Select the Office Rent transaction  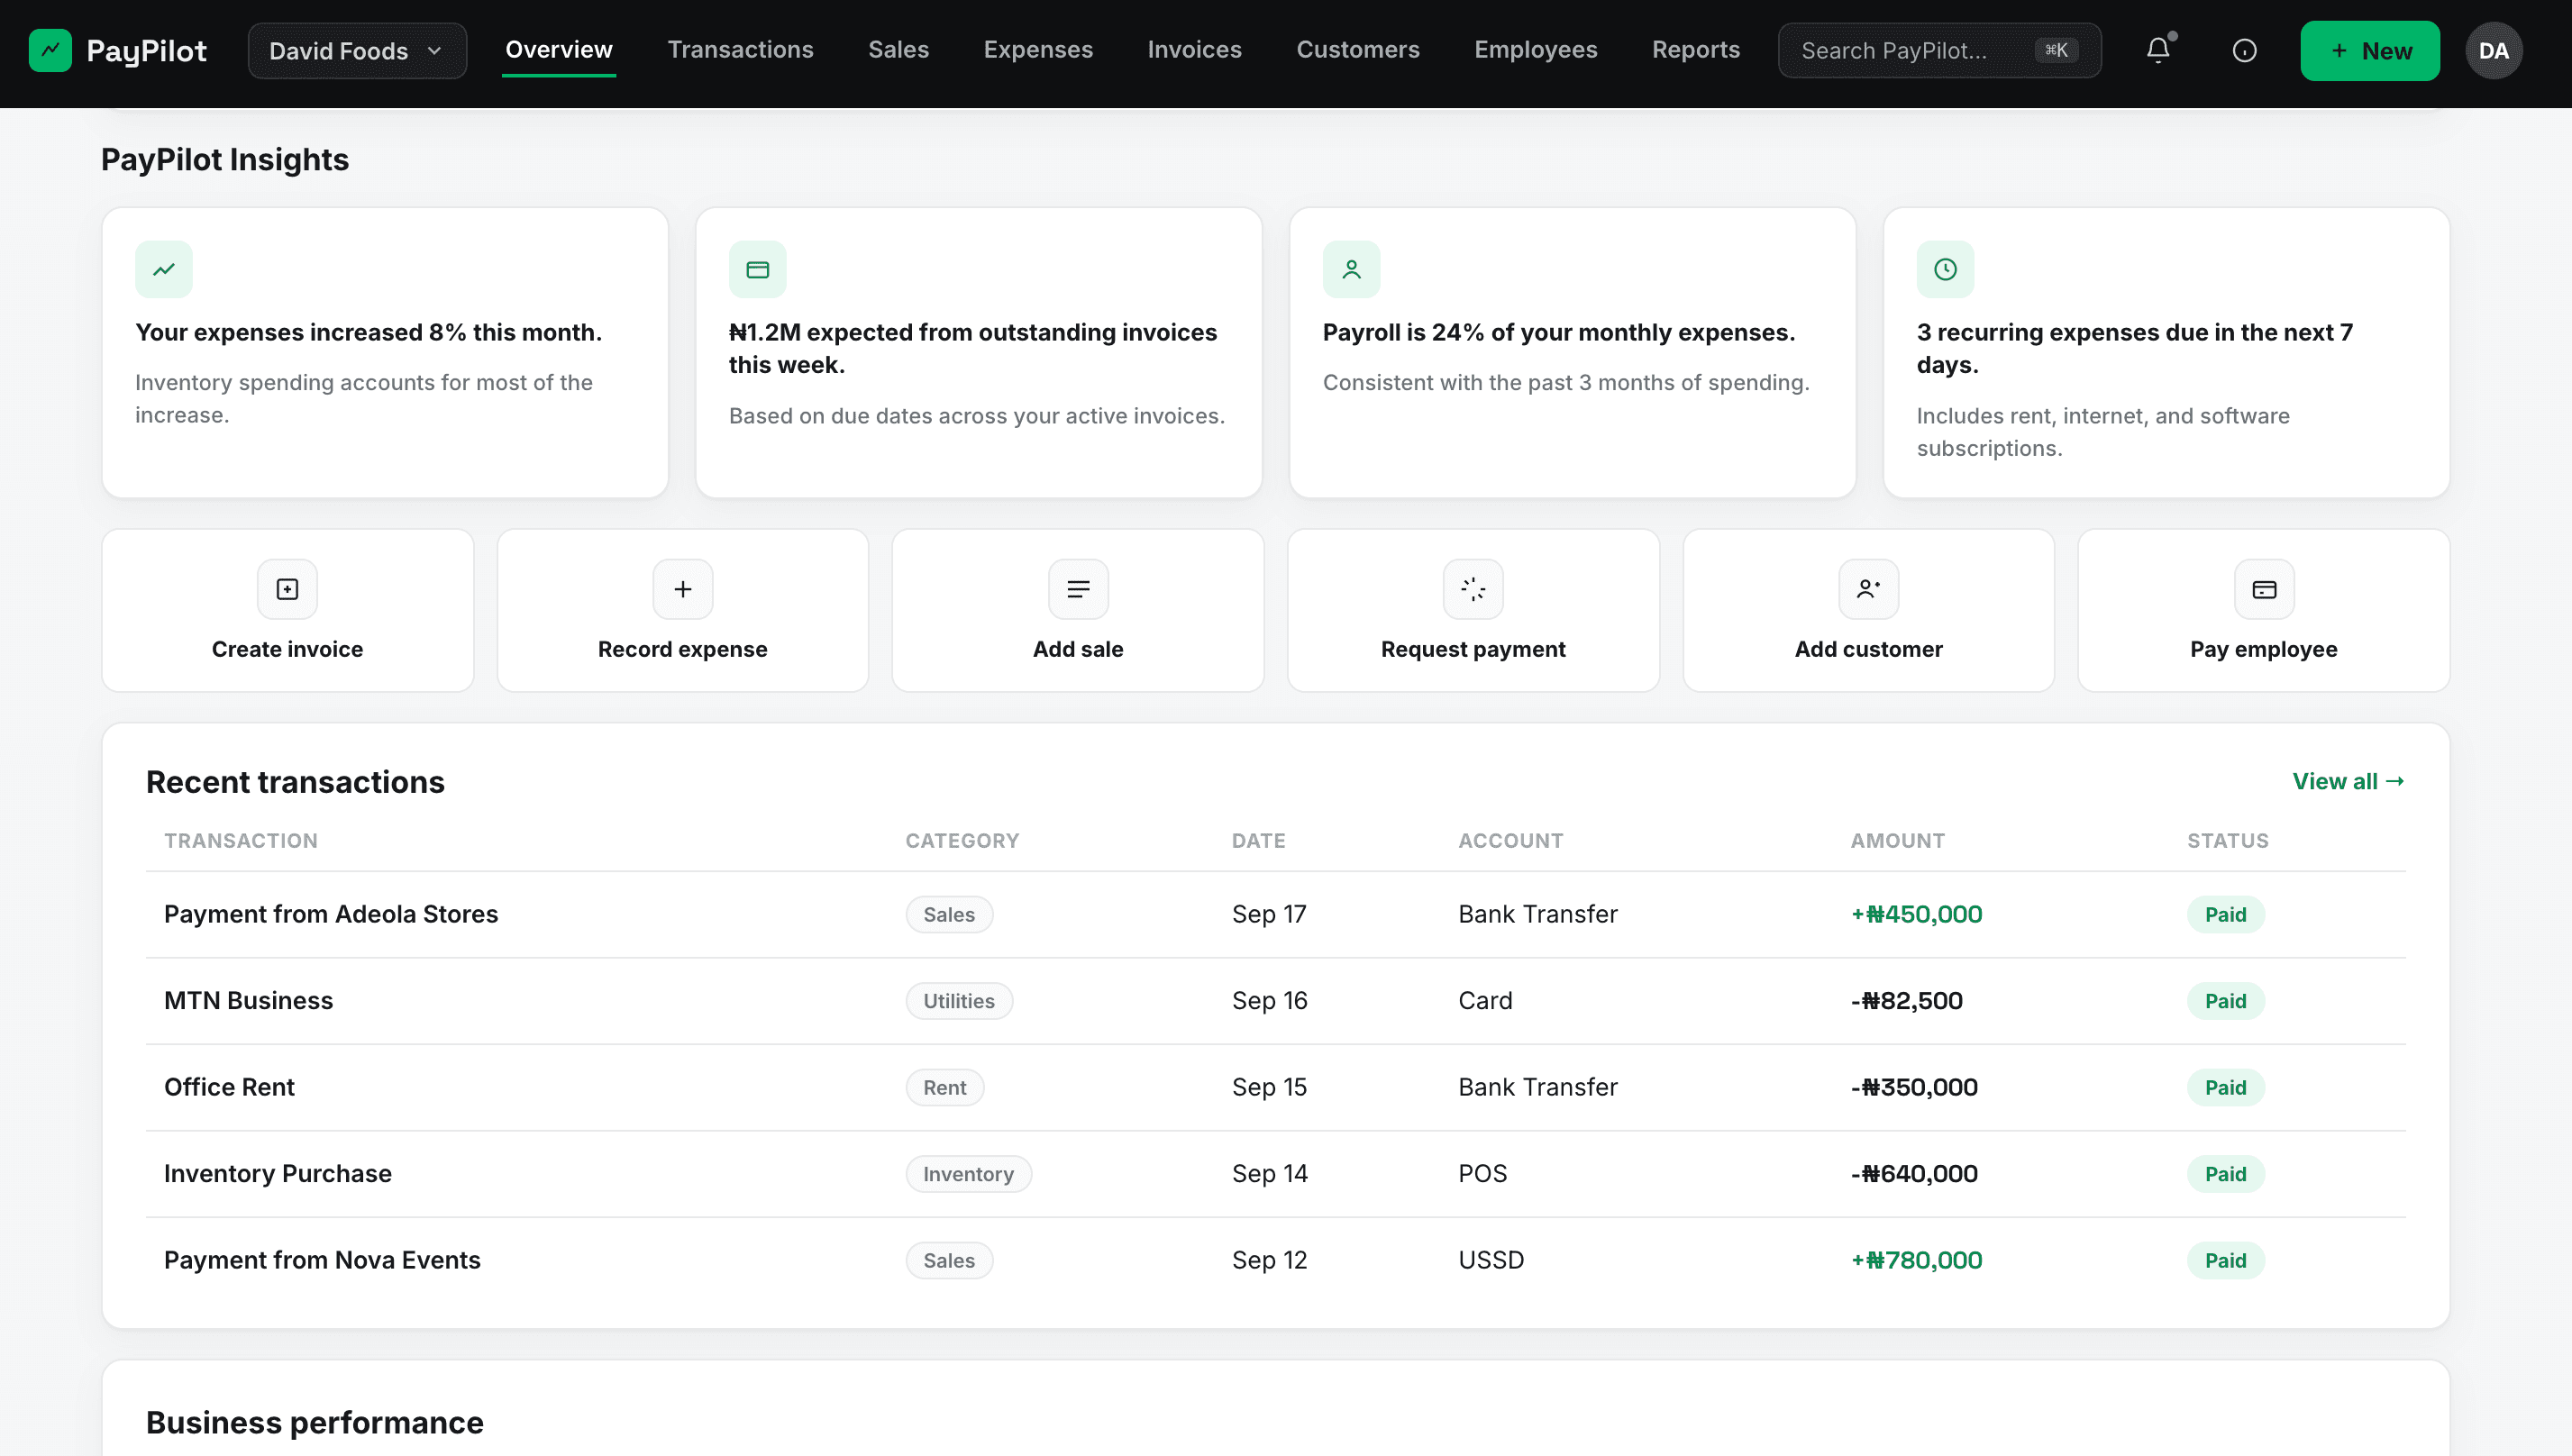click(1275, 1087)
